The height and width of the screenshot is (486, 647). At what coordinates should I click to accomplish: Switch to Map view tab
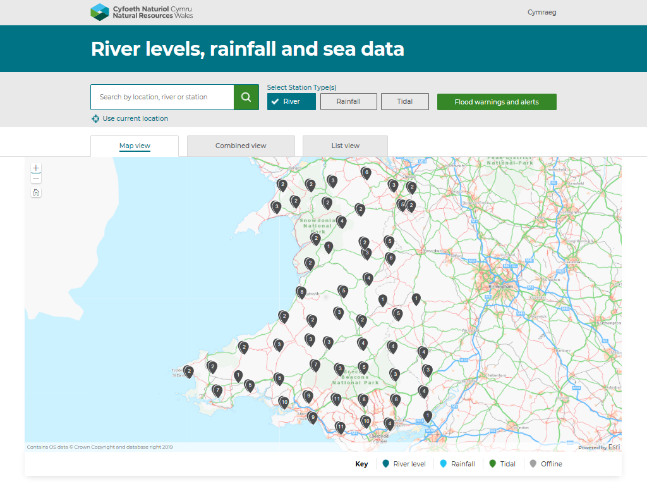(135, 146)
